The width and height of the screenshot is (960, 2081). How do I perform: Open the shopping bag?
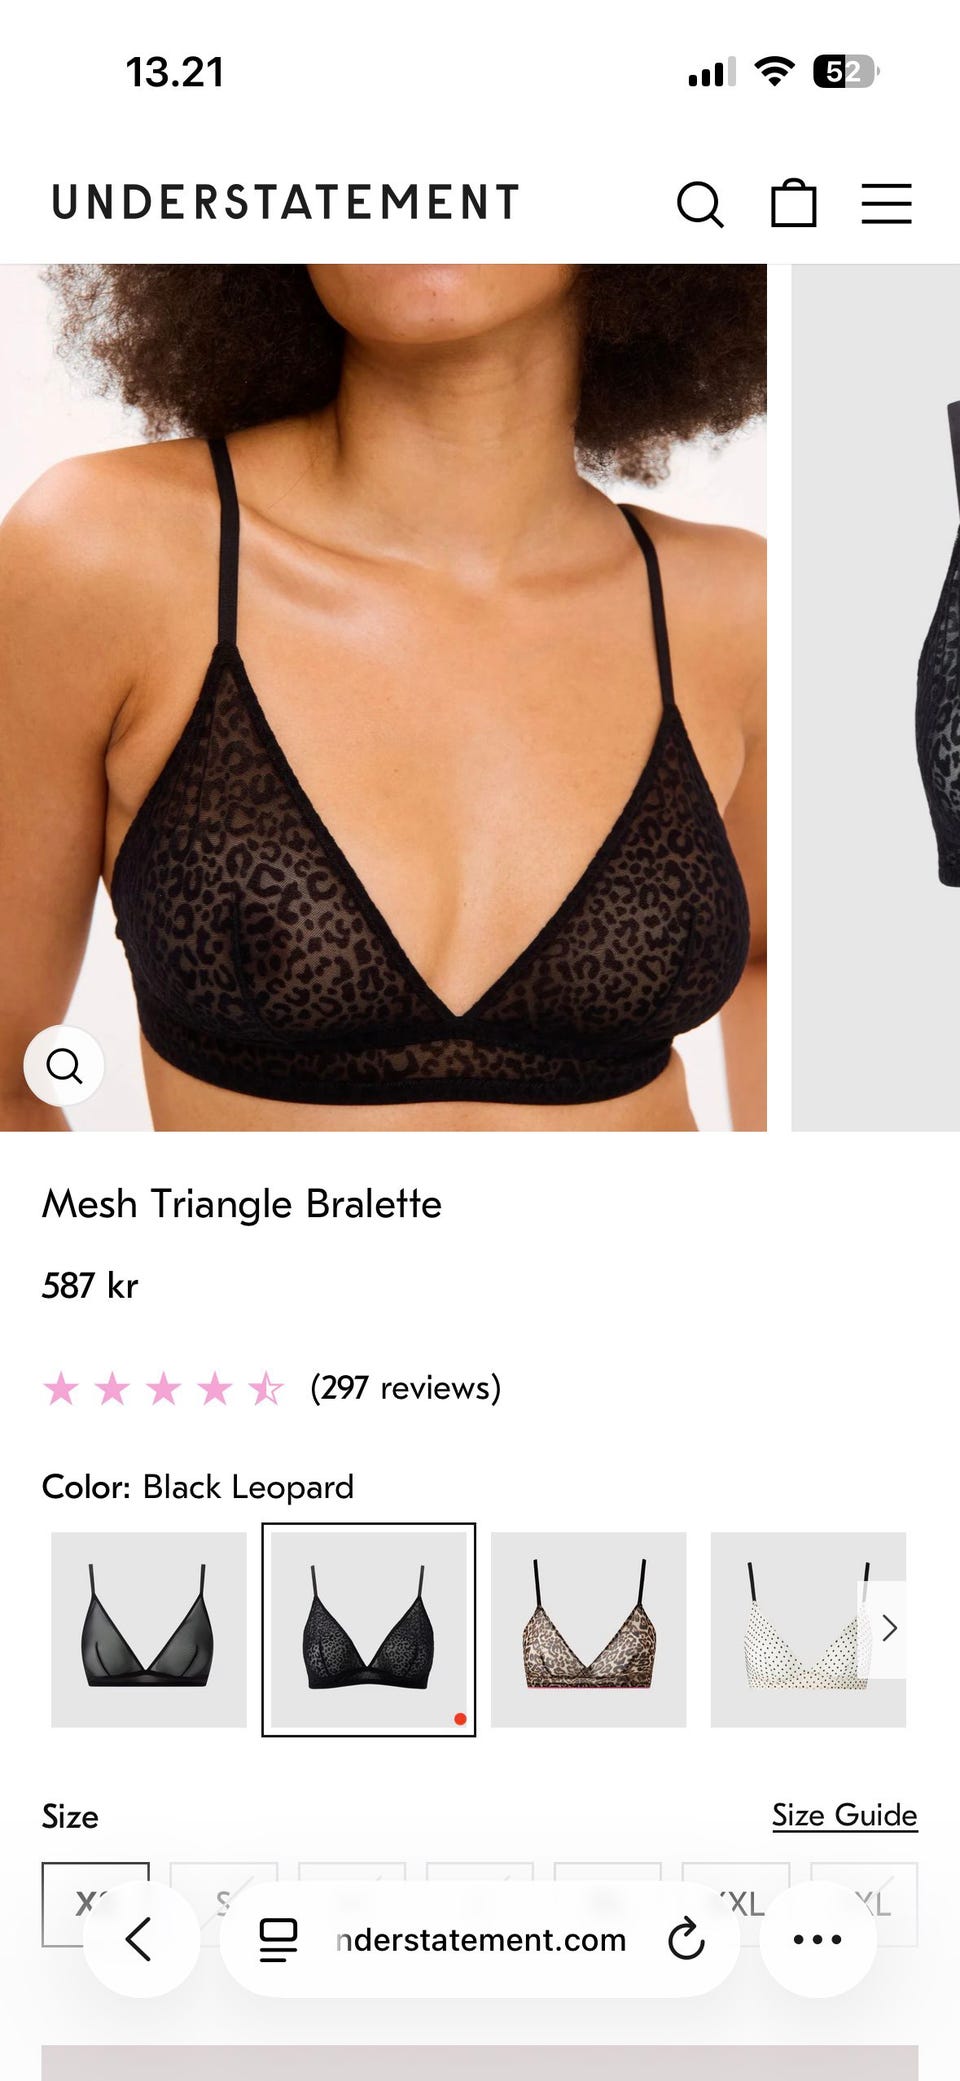tap(794, 203)
